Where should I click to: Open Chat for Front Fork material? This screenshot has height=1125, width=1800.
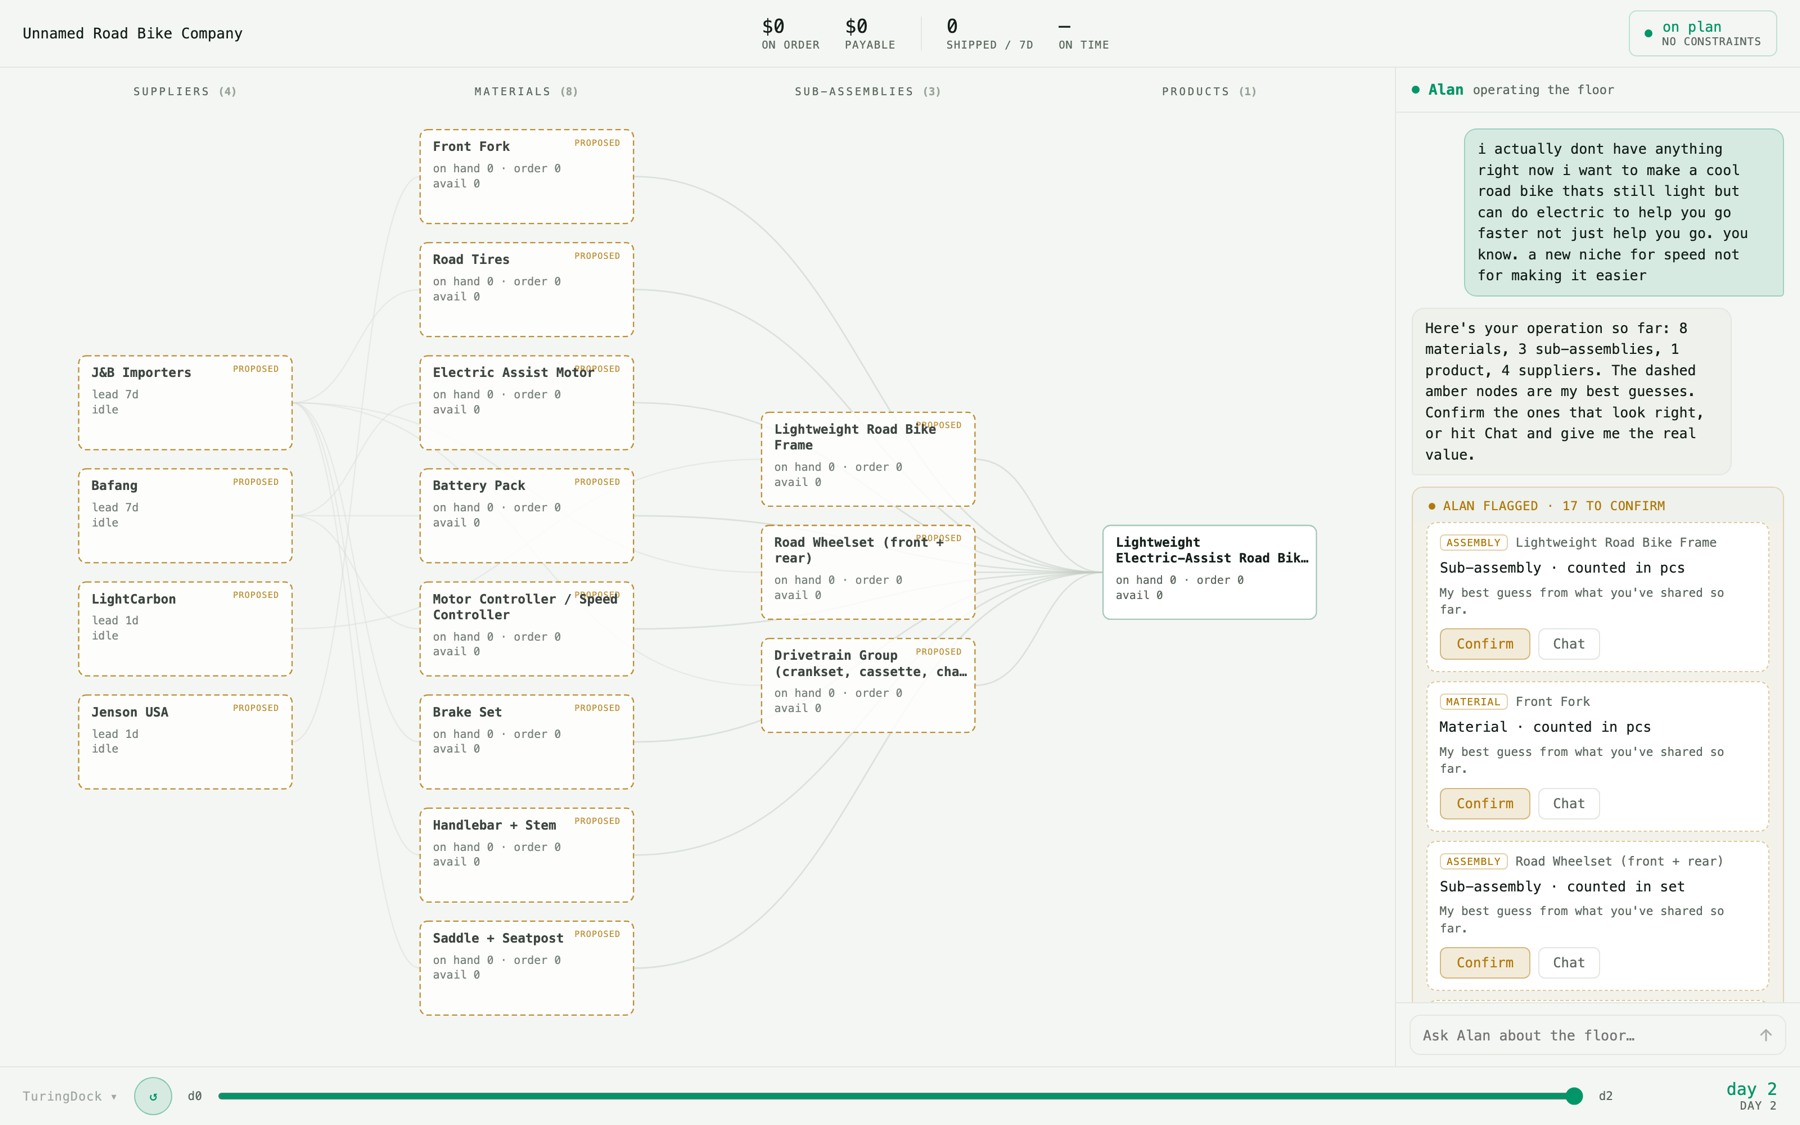pyautogui.click(x=1568, y=803)
